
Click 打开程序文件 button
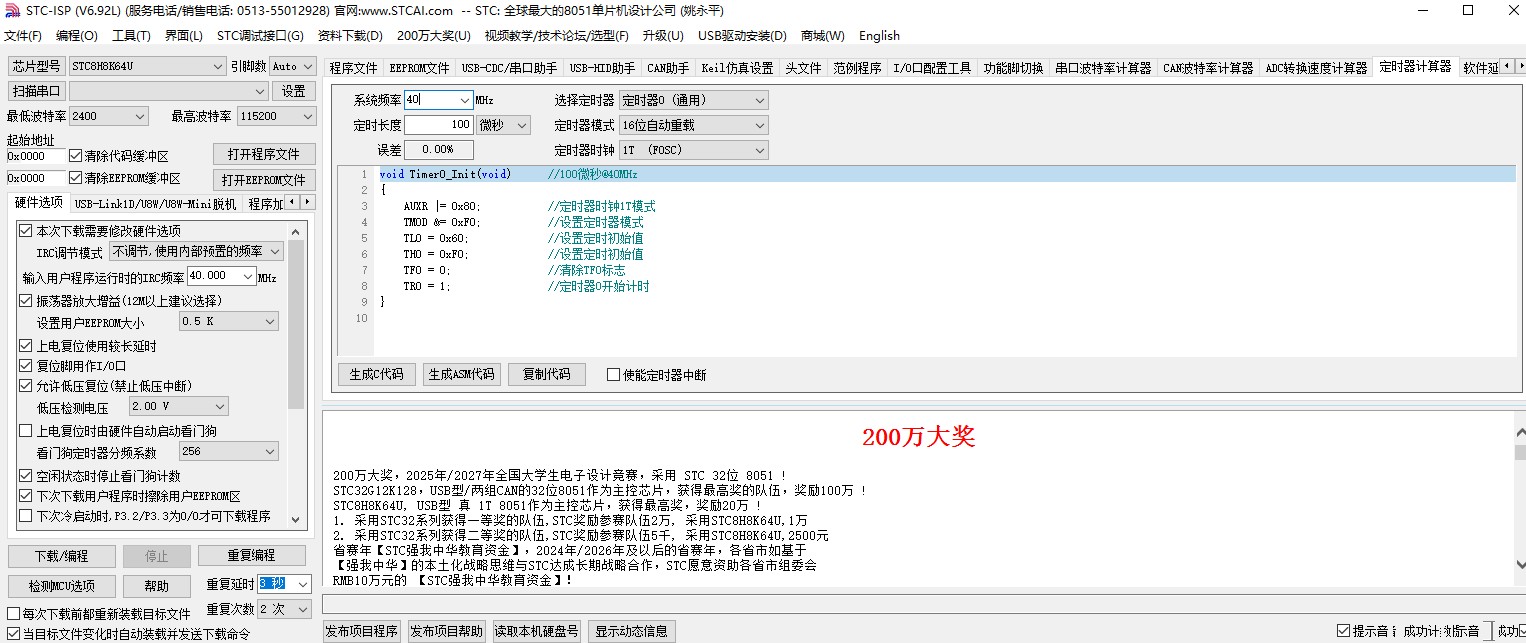click(264, 154)
